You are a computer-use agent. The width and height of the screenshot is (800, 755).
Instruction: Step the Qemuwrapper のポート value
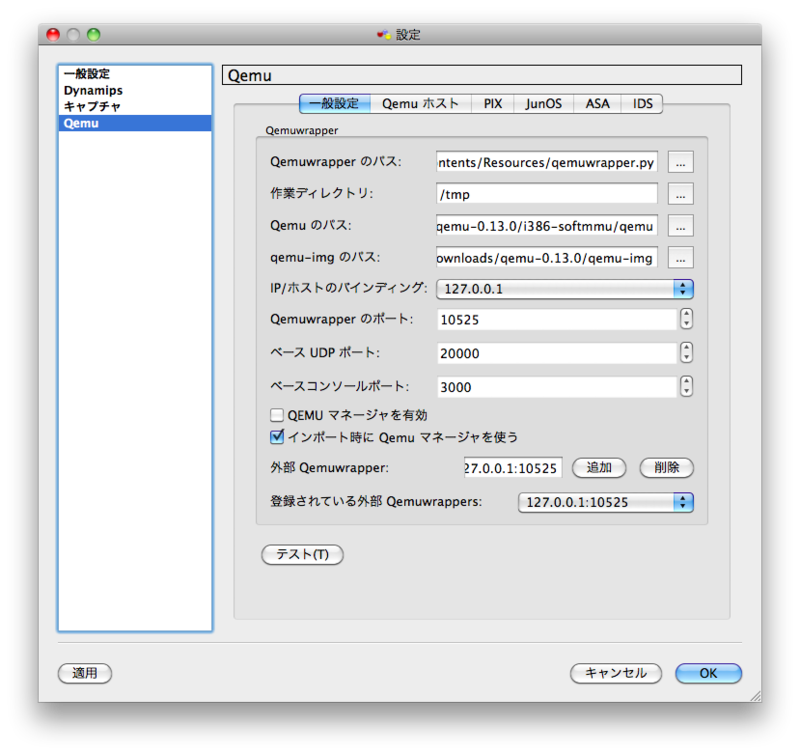(686, 319)
